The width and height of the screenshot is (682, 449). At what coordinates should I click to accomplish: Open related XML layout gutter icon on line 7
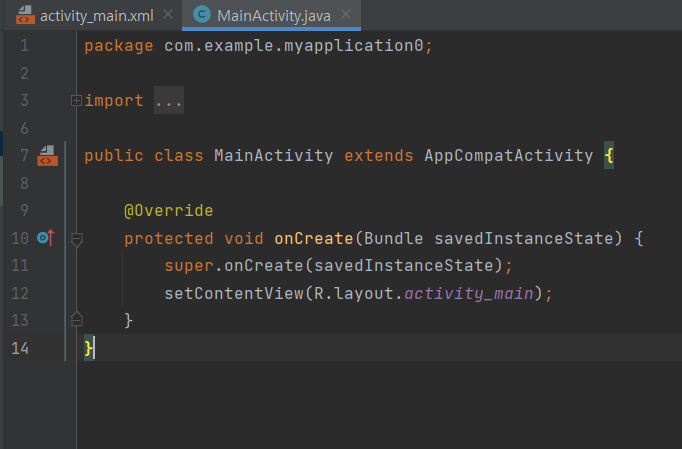[x=47, y=156]
